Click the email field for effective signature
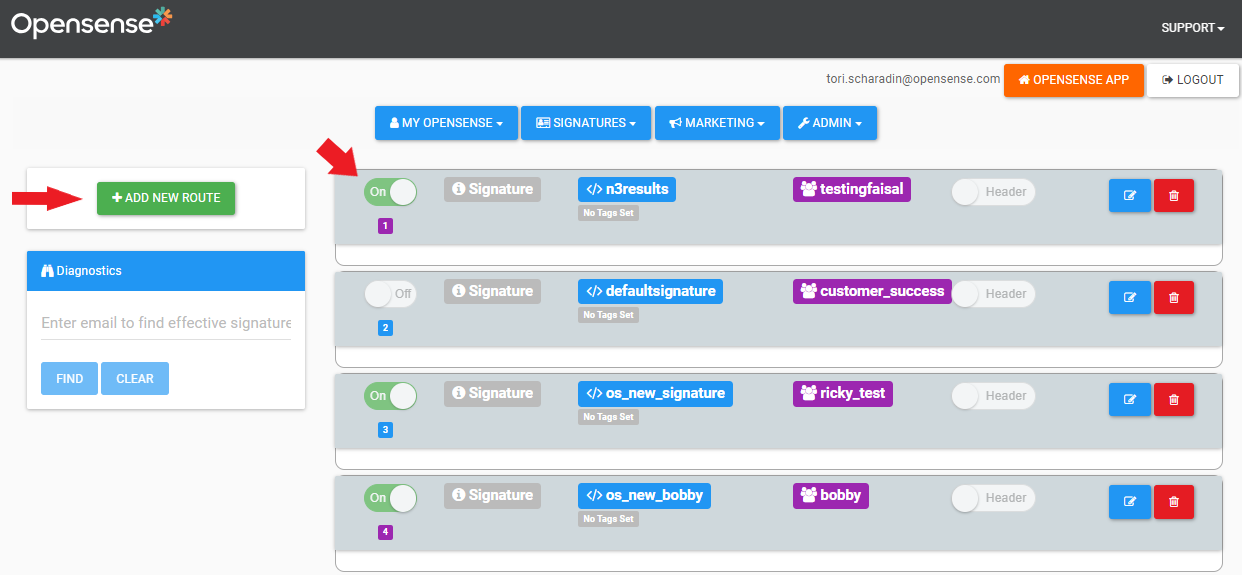 point(166,323)
